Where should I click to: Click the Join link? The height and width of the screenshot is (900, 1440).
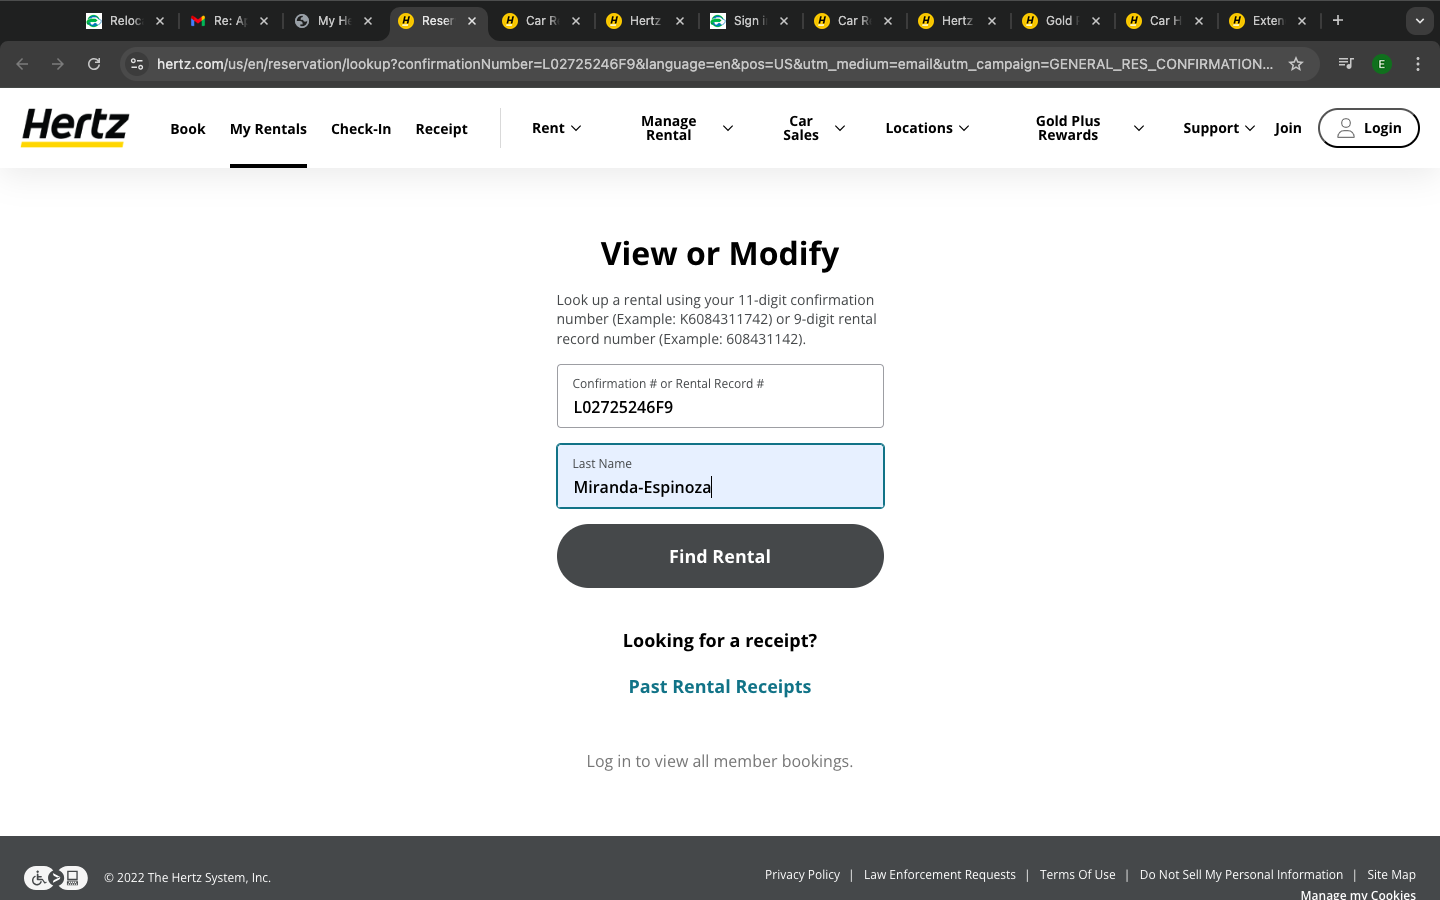click(x=1288, y=128)
